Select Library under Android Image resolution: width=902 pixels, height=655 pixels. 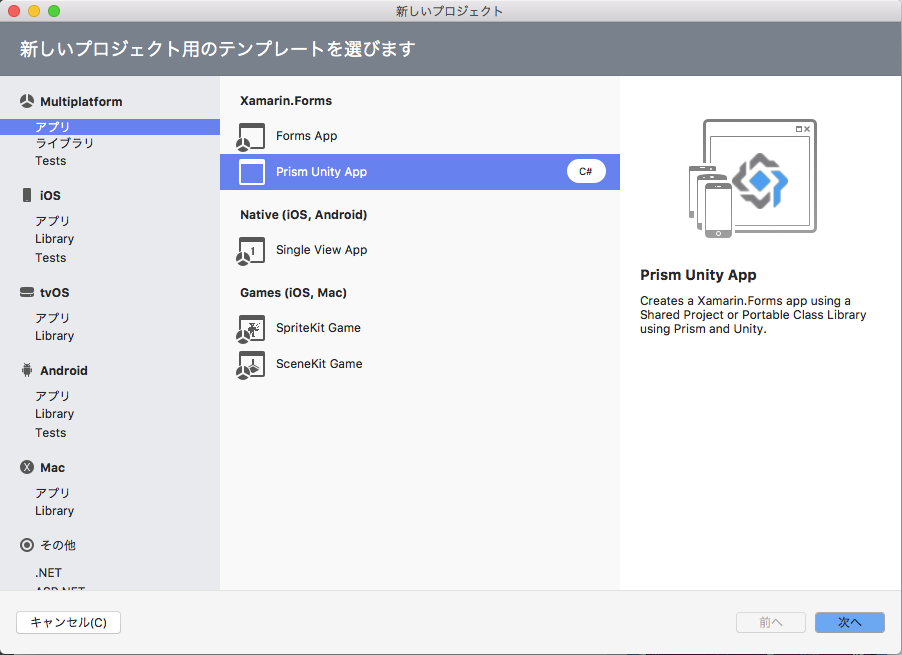point(55,414)
